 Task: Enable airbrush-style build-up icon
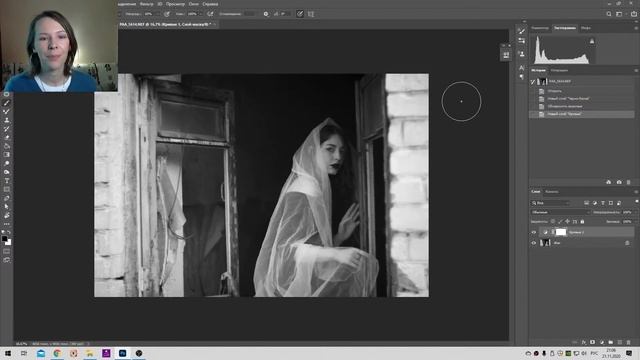[210, 14]
